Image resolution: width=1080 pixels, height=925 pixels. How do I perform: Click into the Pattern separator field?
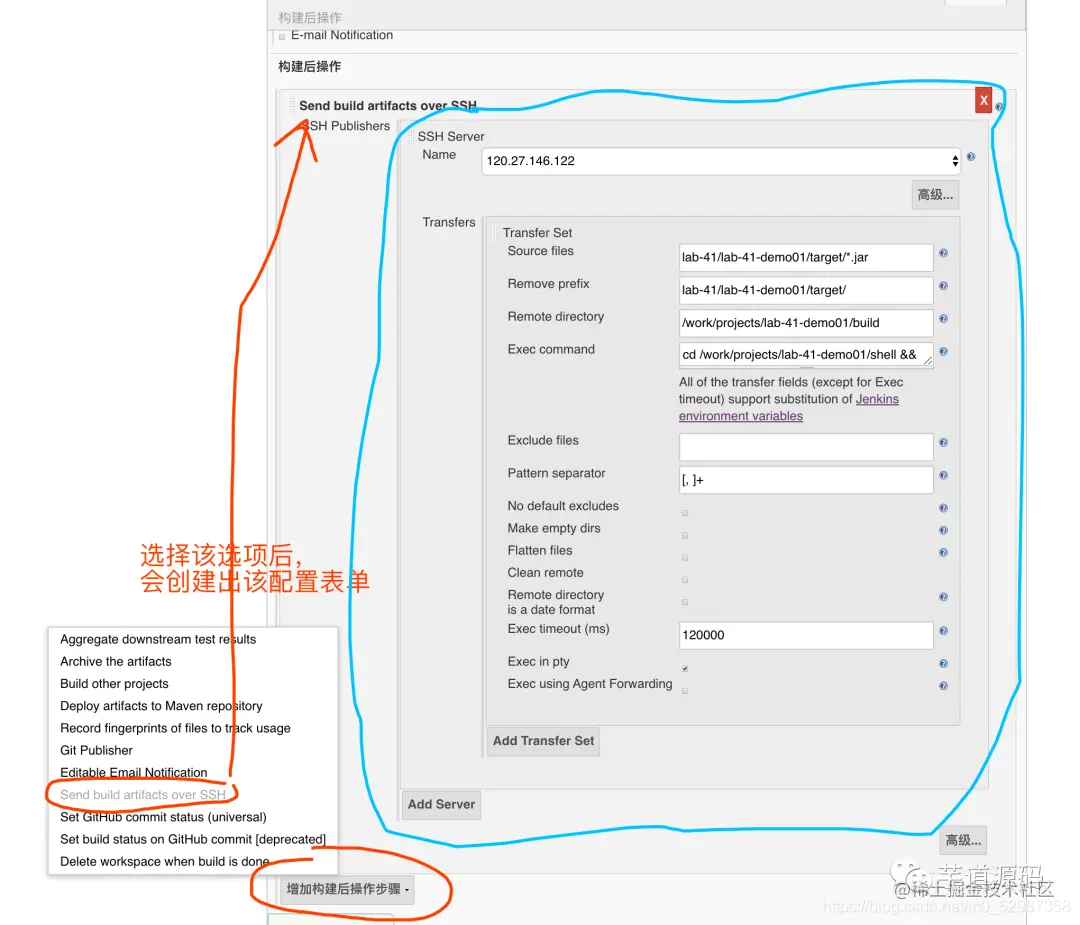pos(806,480)
